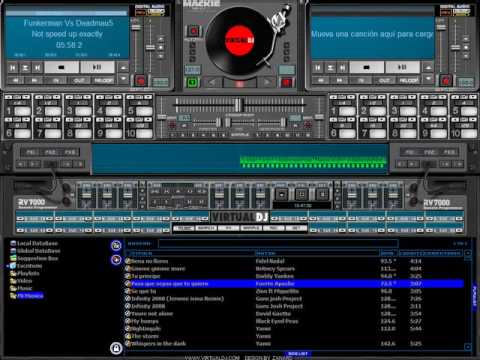
Task: Click the left arrow under the turntable
Action: (212, 82)
